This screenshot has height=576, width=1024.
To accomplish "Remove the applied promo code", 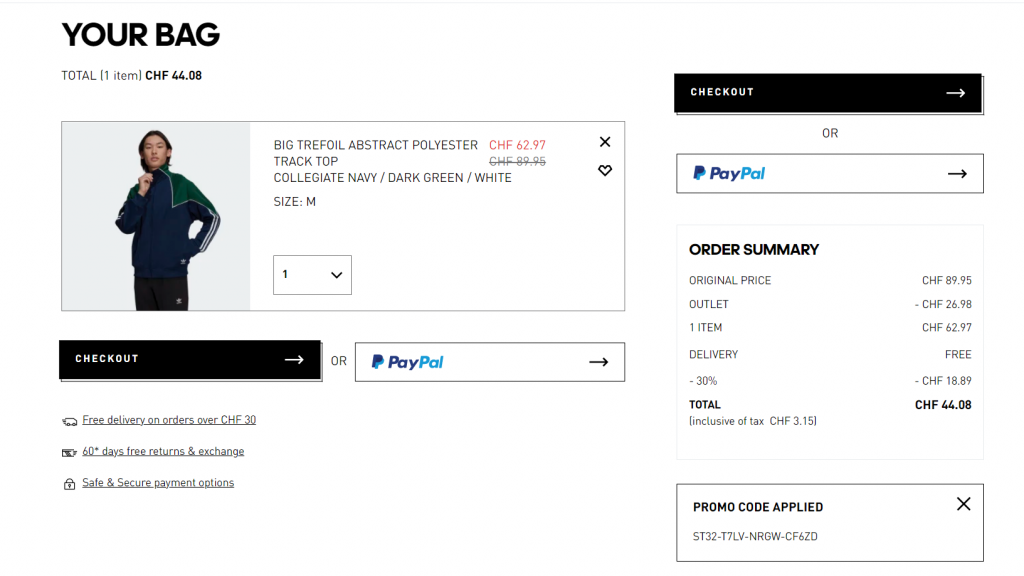I will click(963, 504).
